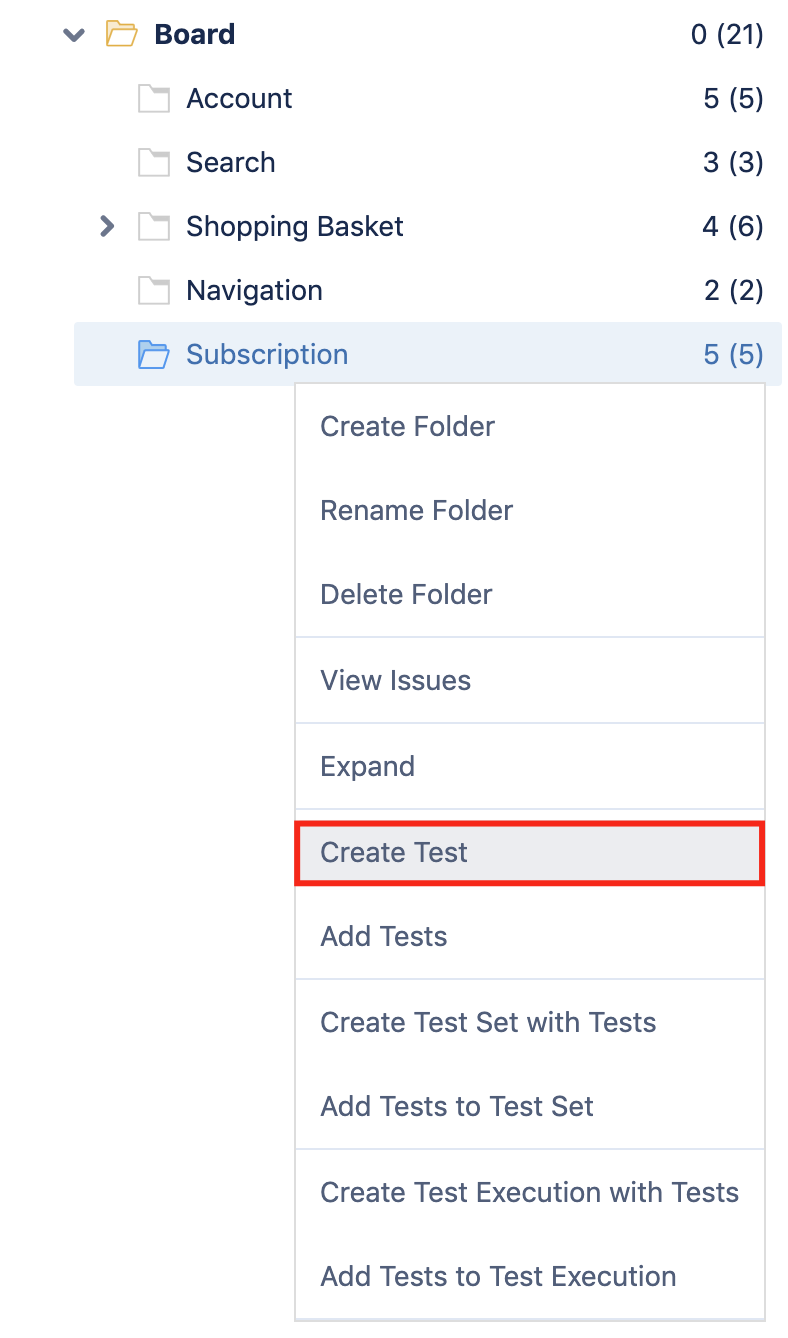Choose Create Test Execution with Tests
This screenshot has height=1338, width=788.
(530, 1193)
